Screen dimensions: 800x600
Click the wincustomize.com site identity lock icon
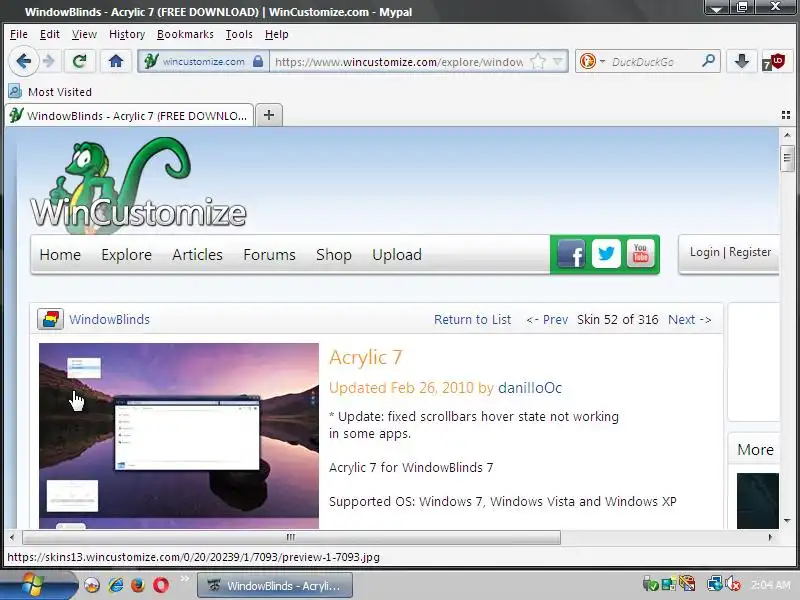(258, 62)
